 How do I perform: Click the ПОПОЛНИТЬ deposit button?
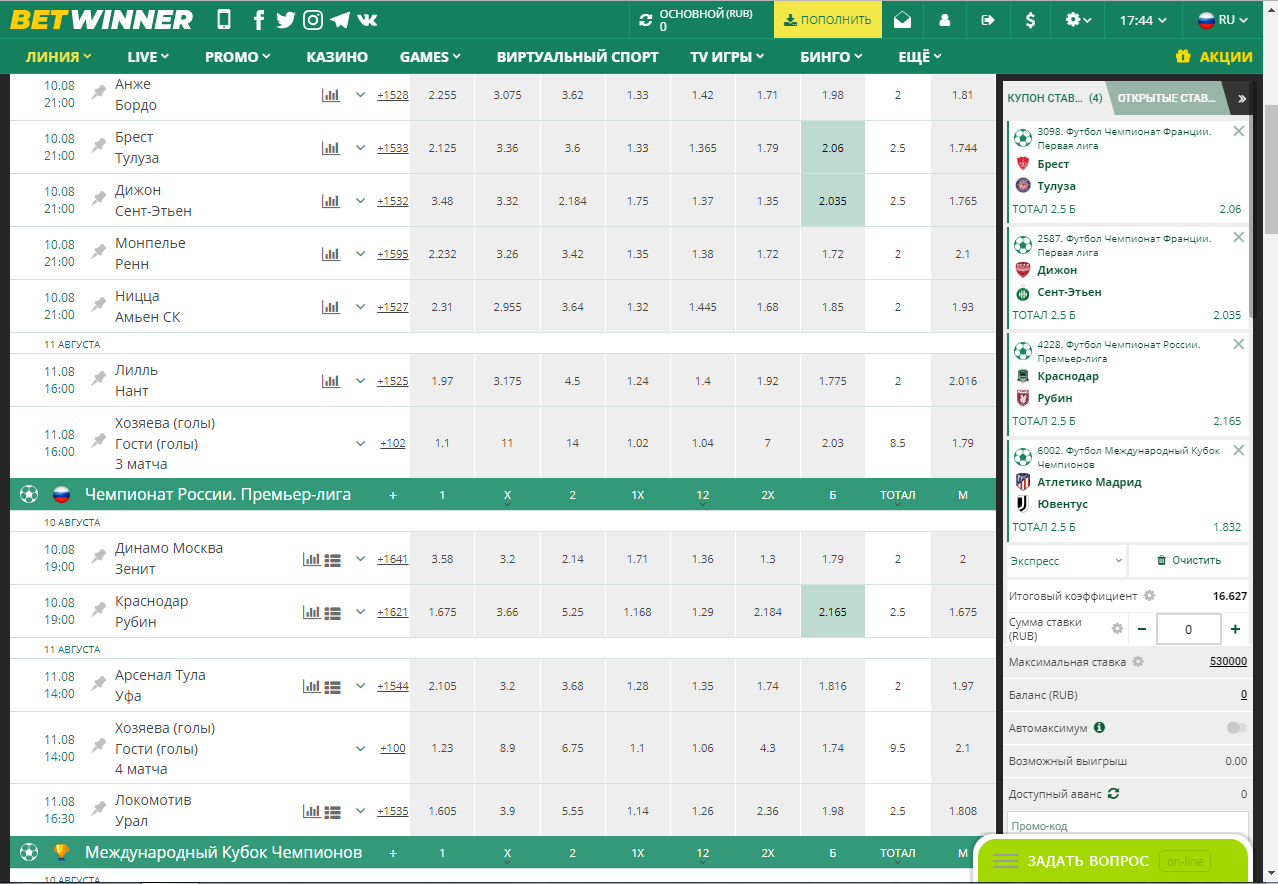point(828,20)
